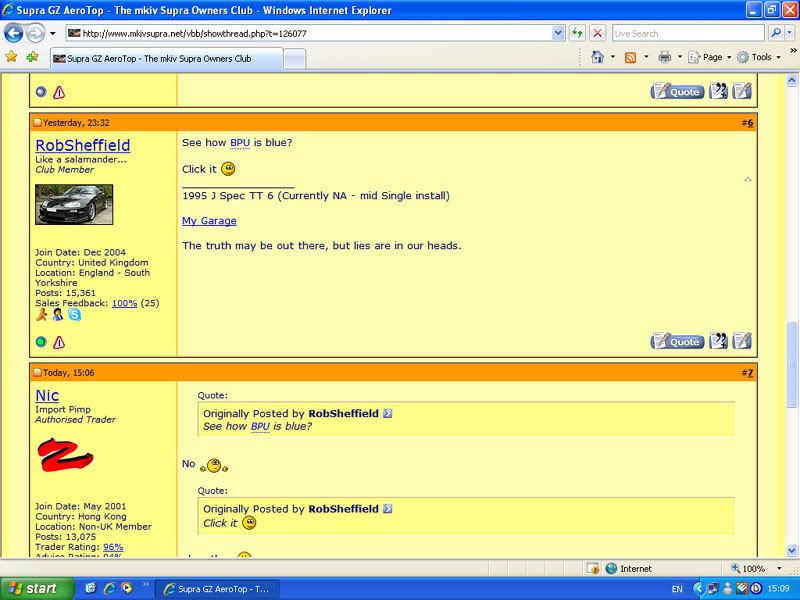Click the address bar with mkivsupra.net URL
Screen dimensions: 800x600
click(x=309, y=34)
